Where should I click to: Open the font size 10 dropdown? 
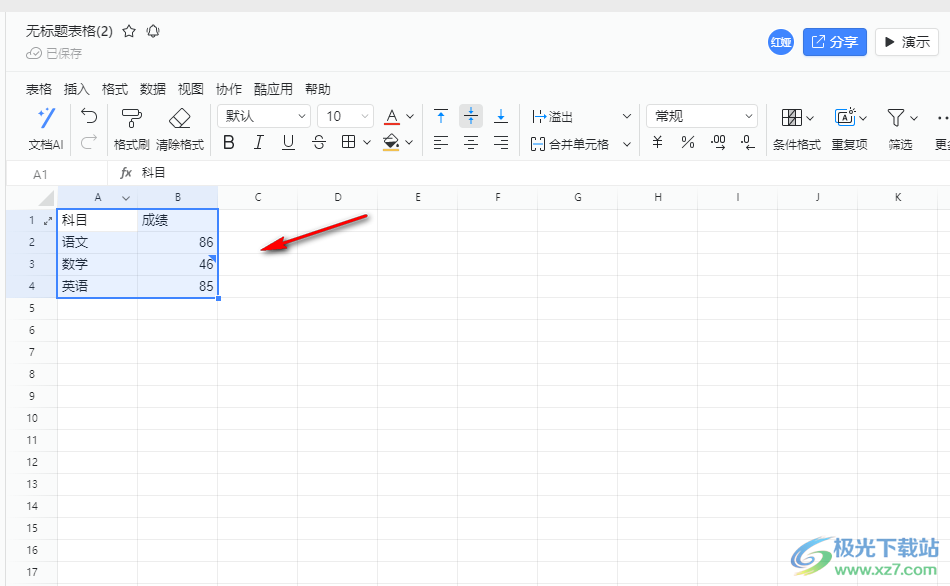pyautogui.click(x=346, y=116)
